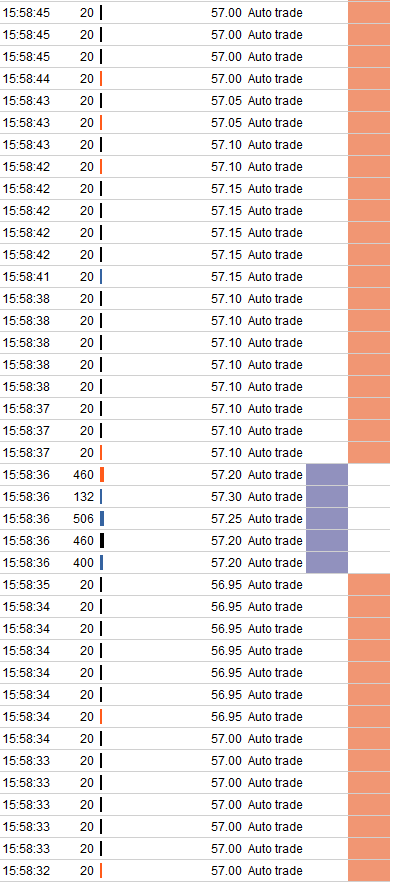Click the orange bar in the 15:58:44 row

(101, 79)
